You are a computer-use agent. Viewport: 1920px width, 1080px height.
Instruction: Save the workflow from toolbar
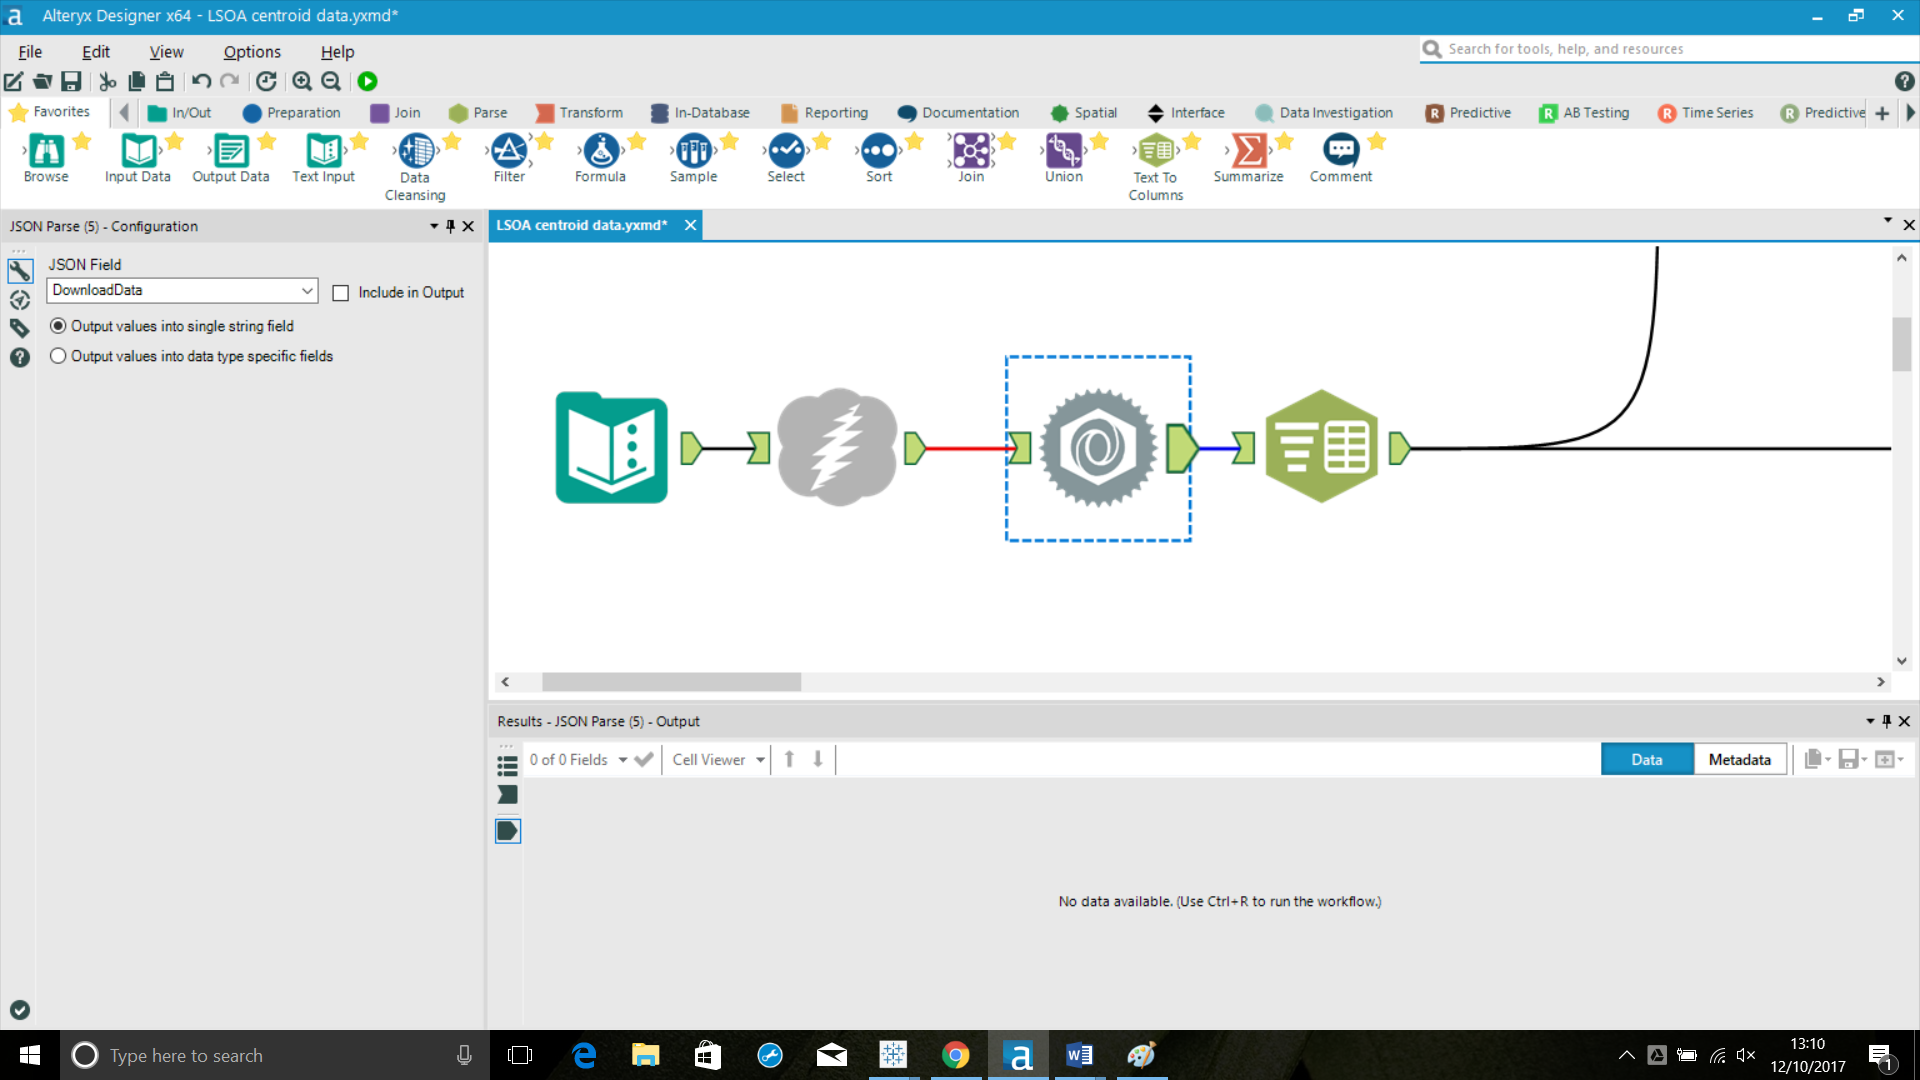(71, 82)
